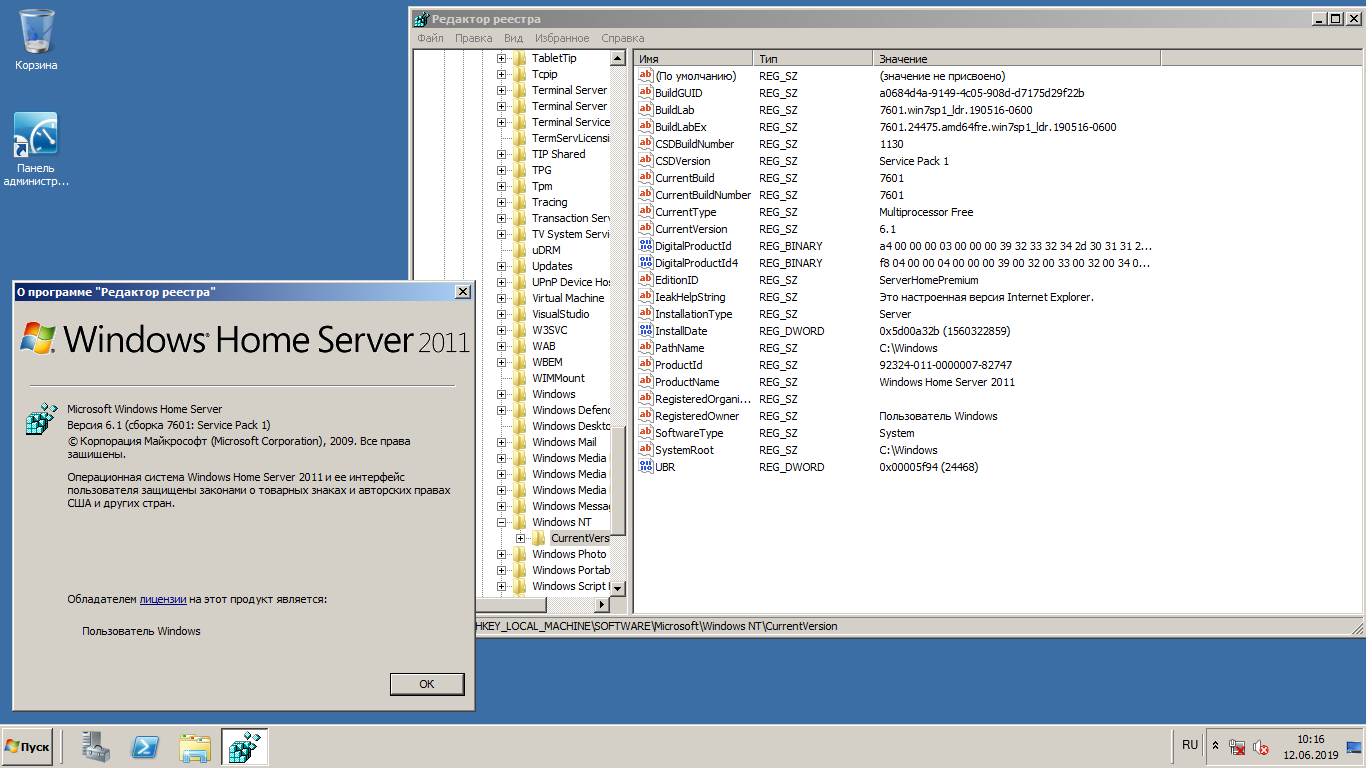The height and width of the screenshot is (768, 1366).
Task: Select the WIMMount tree item
Action: pyautogui.click(x=558, y=378)
